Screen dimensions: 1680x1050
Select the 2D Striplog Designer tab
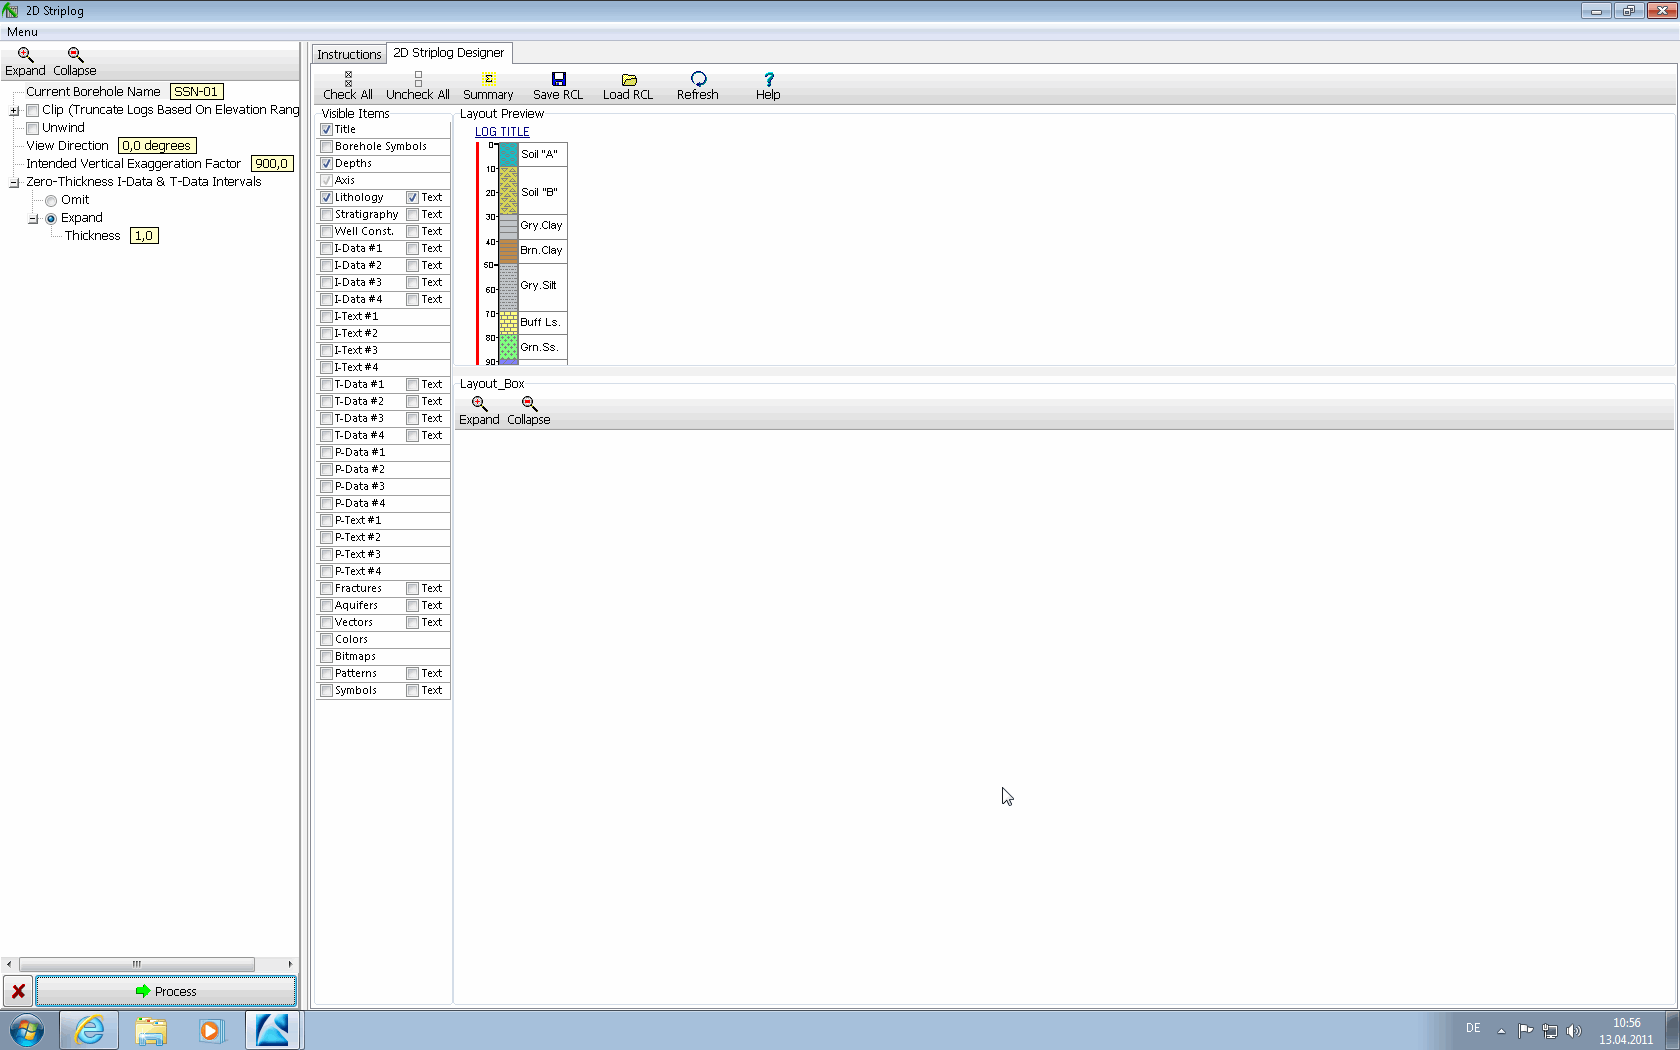pyautogui.click(x=449, y=52)
